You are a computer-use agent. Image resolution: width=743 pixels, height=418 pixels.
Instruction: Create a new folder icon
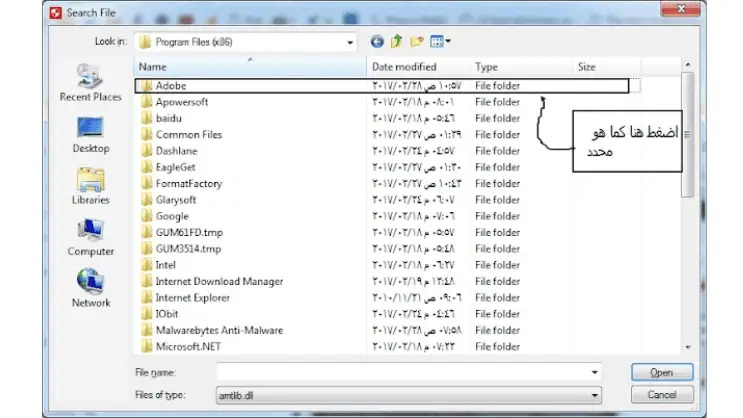417,42
